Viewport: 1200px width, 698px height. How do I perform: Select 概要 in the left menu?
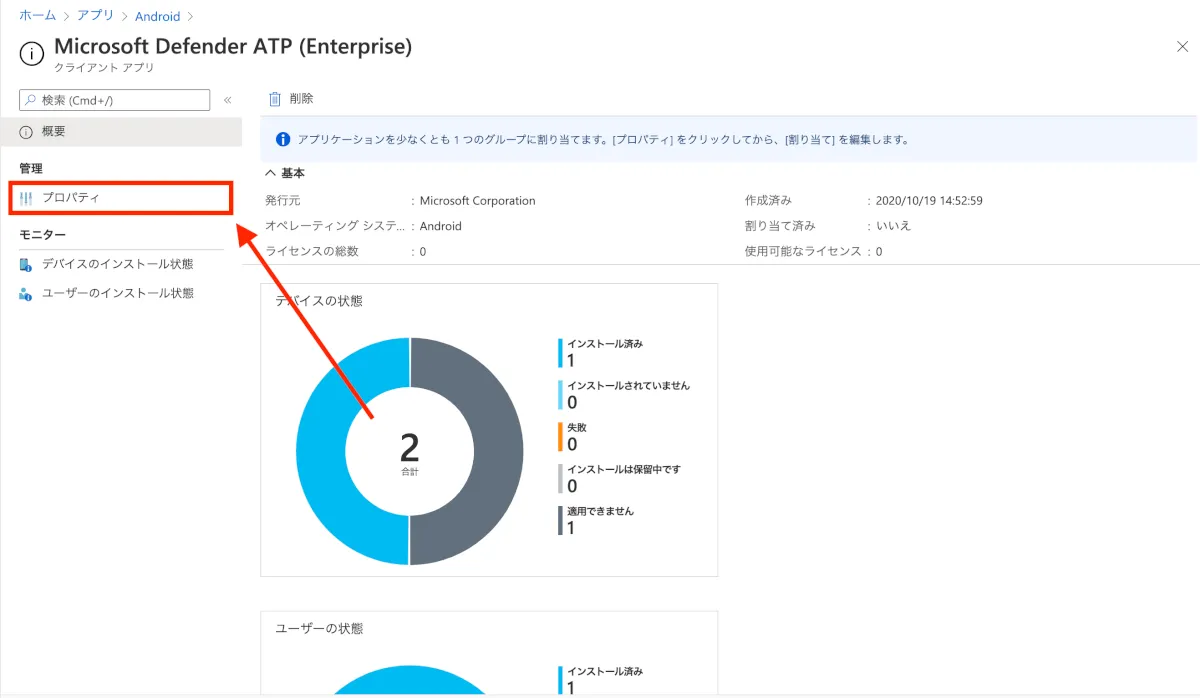121,131
